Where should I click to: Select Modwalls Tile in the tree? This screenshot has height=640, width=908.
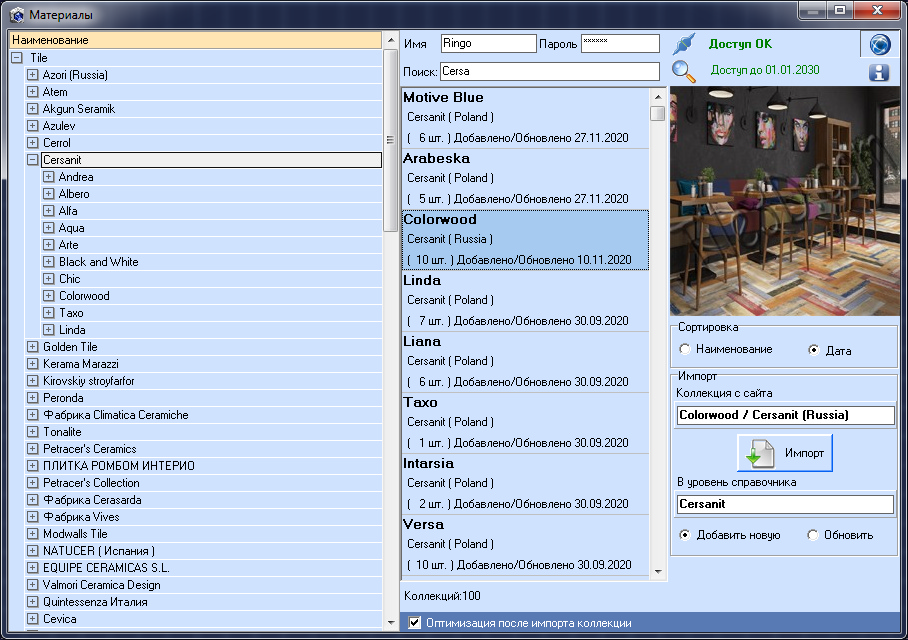coord(75,533)
